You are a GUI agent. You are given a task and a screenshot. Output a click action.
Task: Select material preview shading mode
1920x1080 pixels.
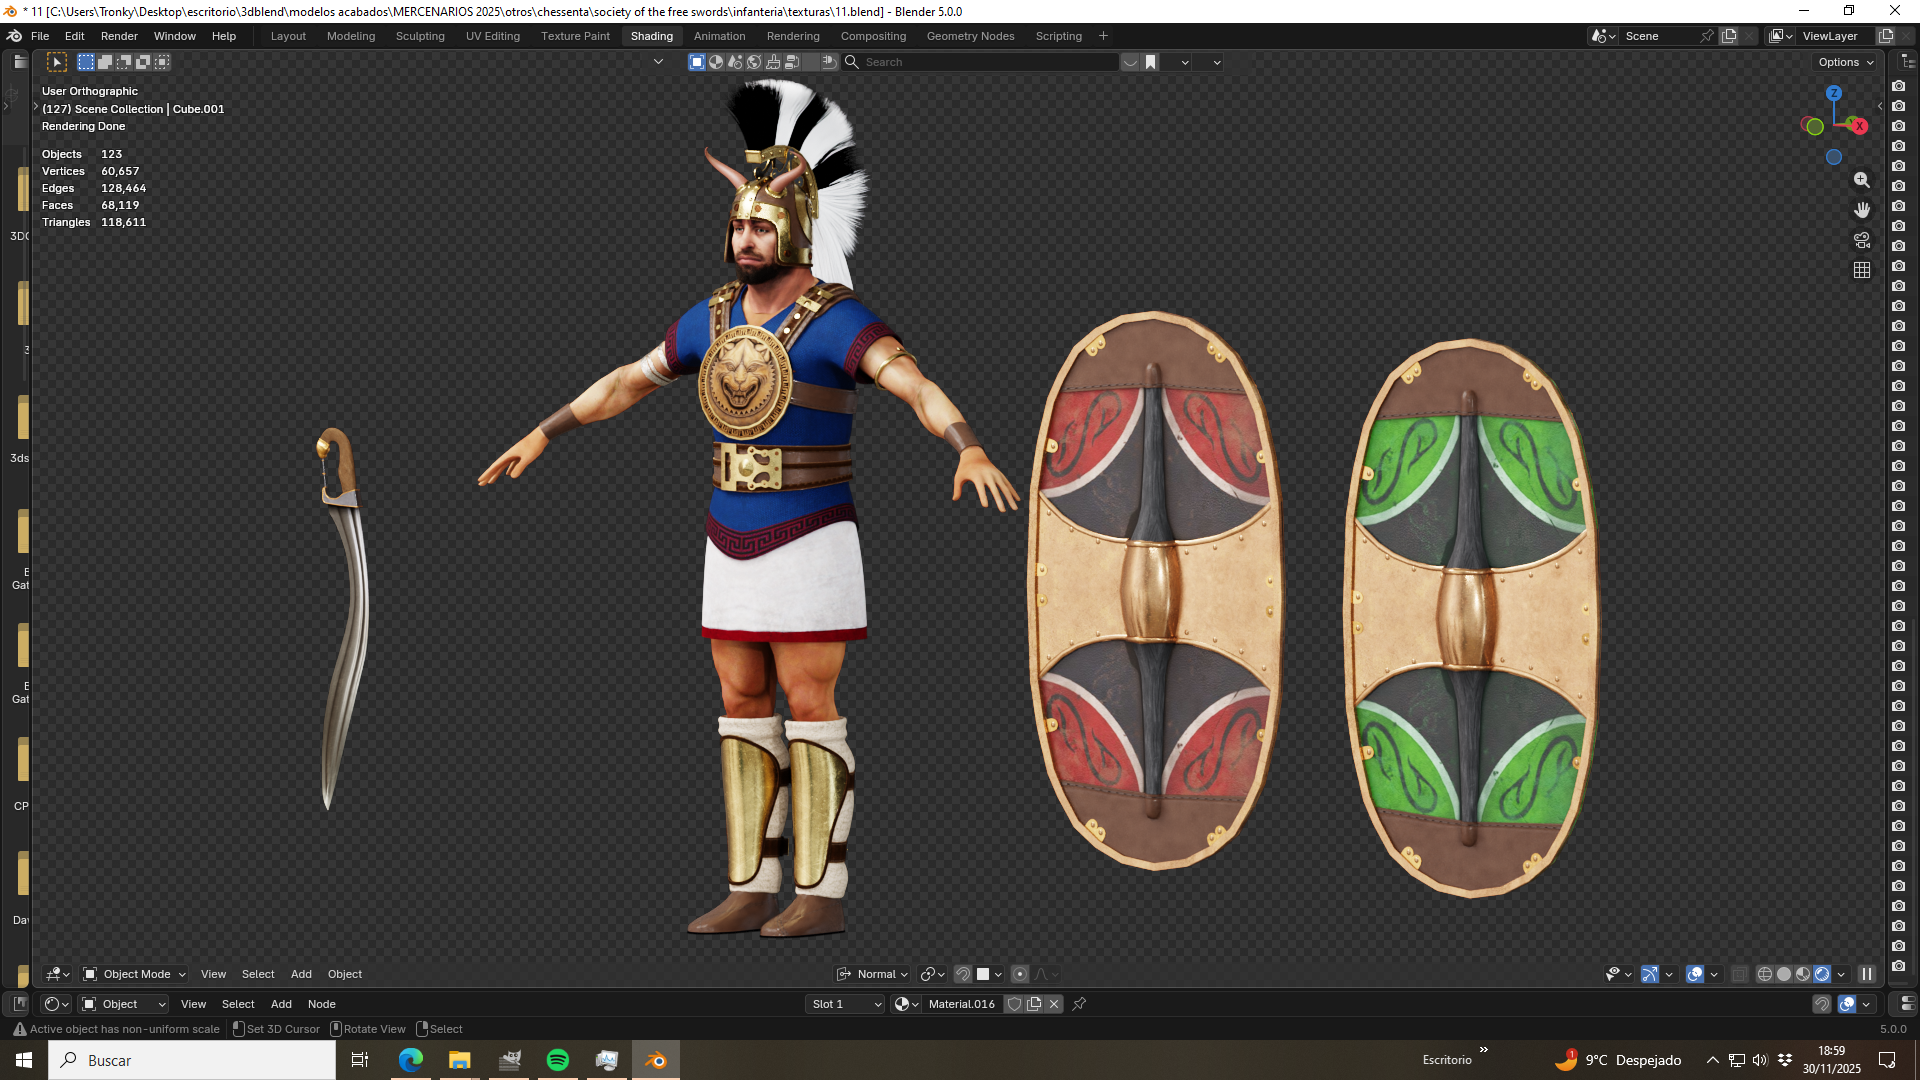click(x=1803, y=974)
